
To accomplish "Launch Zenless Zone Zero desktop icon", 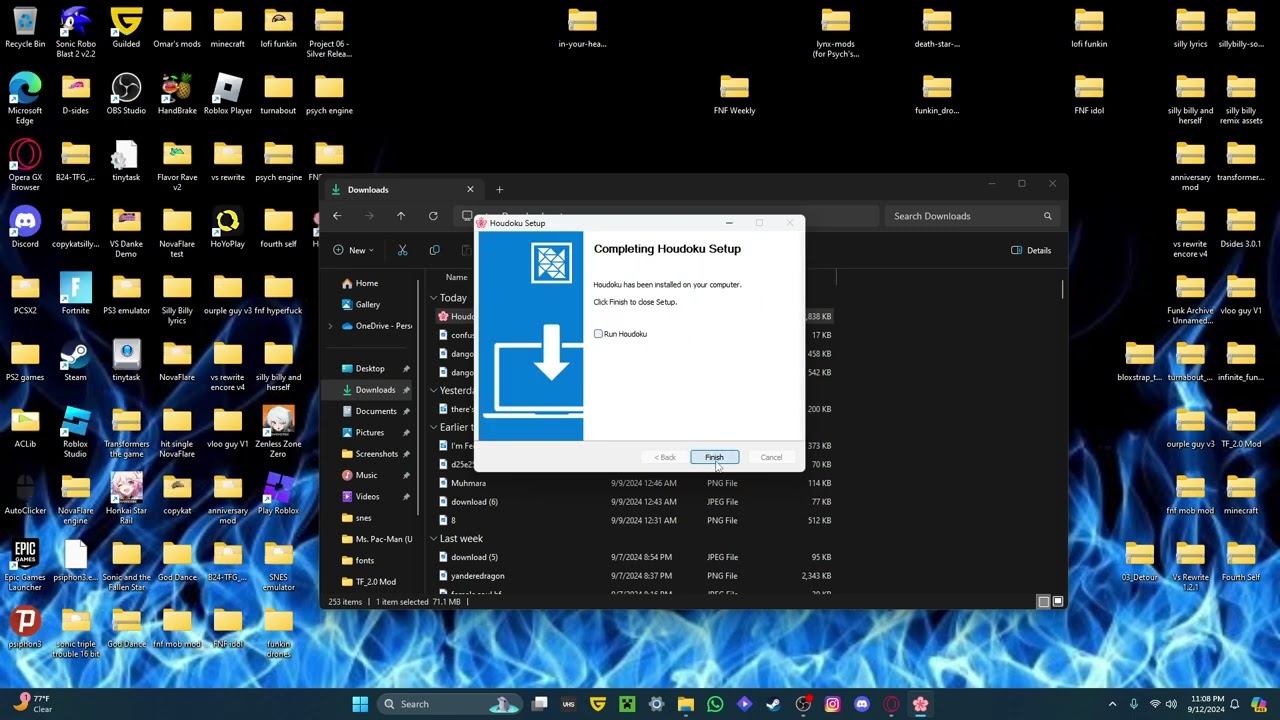I will click(278, 432).
